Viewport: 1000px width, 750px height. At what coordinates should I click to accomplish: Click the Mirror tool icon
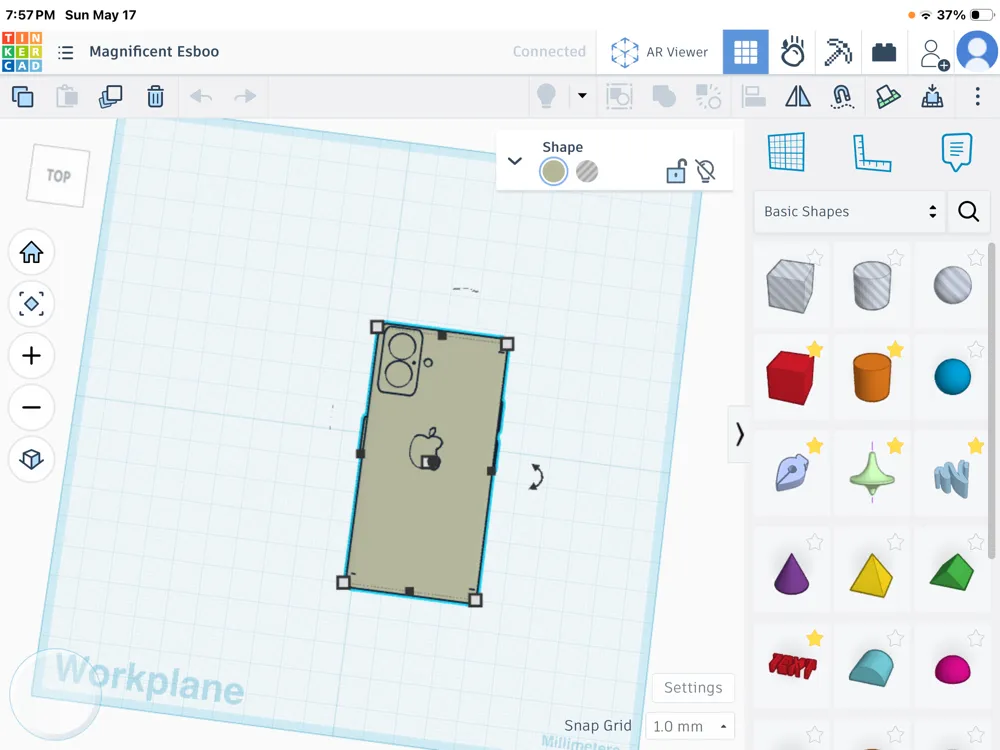coord(798,96)
